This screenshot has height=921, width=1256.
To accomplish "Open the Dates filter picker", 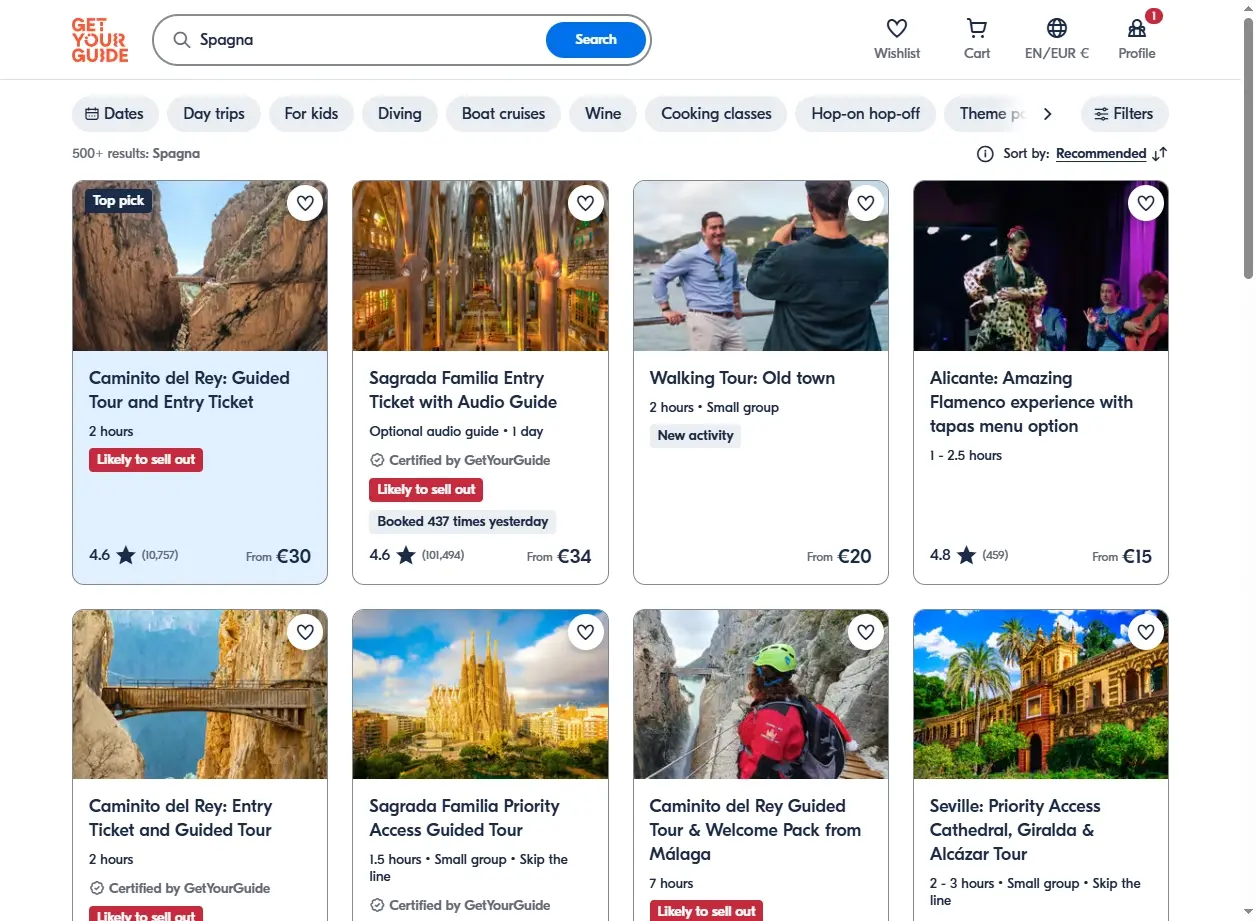I will tap(115, 114).
